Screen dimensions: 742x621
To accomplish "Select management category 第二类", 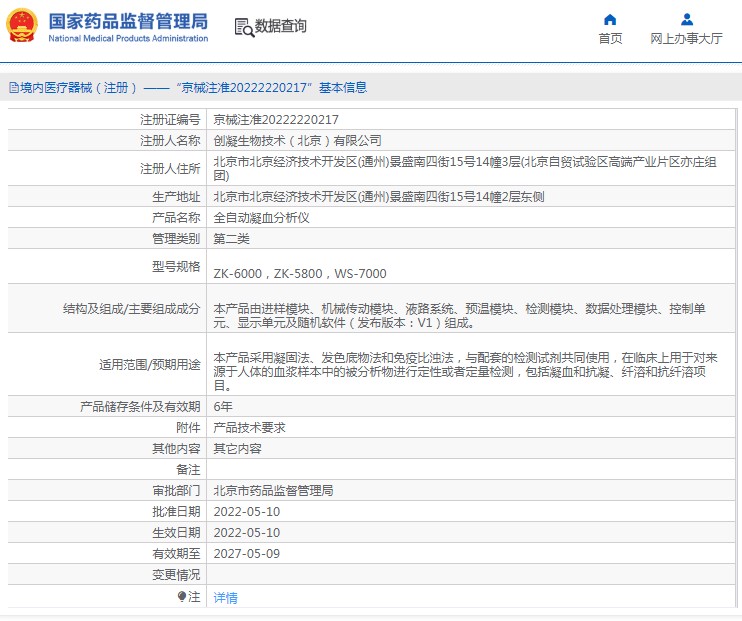I will point(231,239).
